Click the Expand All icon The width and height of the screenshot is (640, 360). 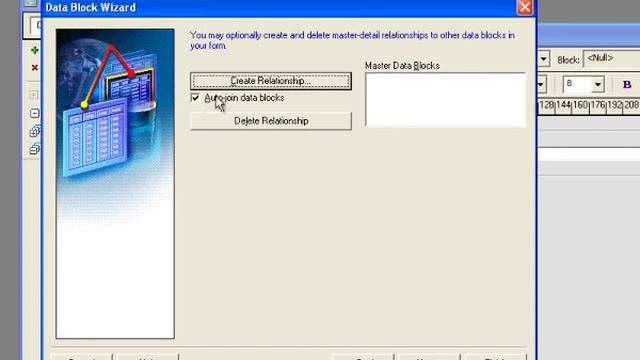35,131
